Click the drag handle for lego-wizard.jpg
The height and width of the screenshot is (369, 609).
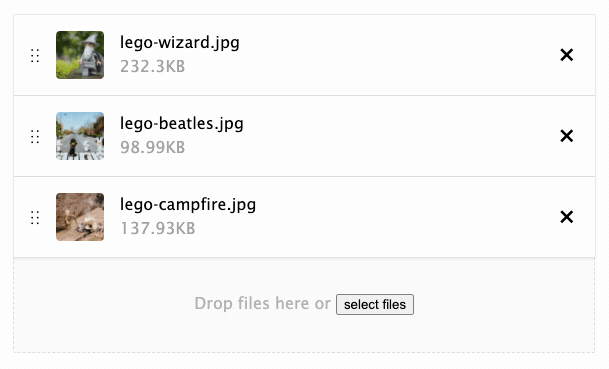35,56
